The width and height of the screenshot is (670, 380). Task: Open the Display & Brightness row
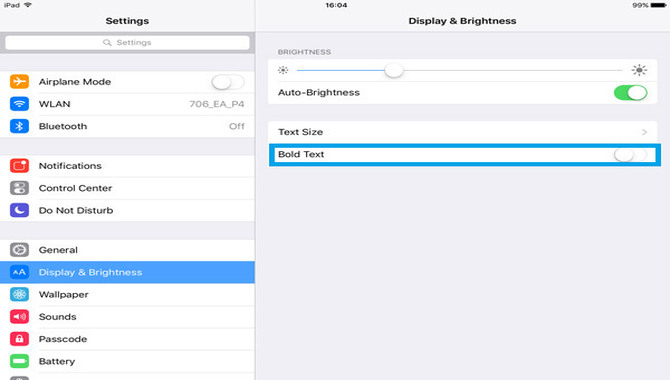coord(127,272)
